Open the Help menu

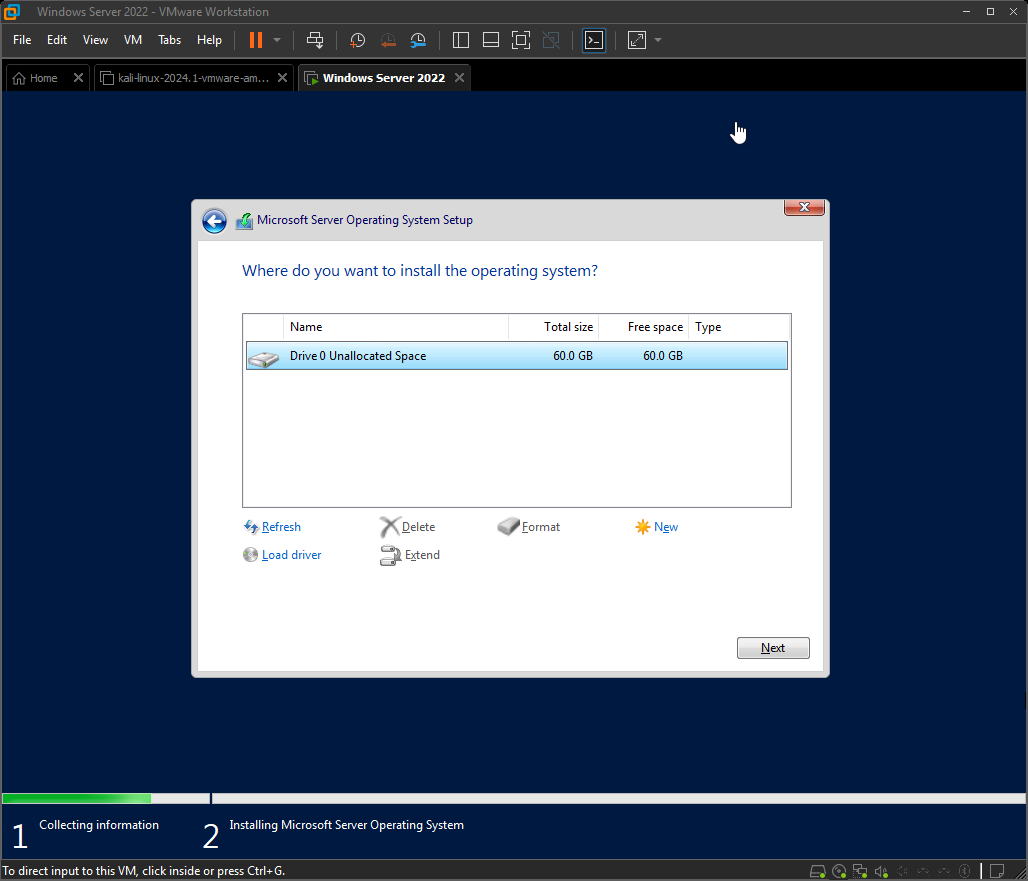[210, 40]
